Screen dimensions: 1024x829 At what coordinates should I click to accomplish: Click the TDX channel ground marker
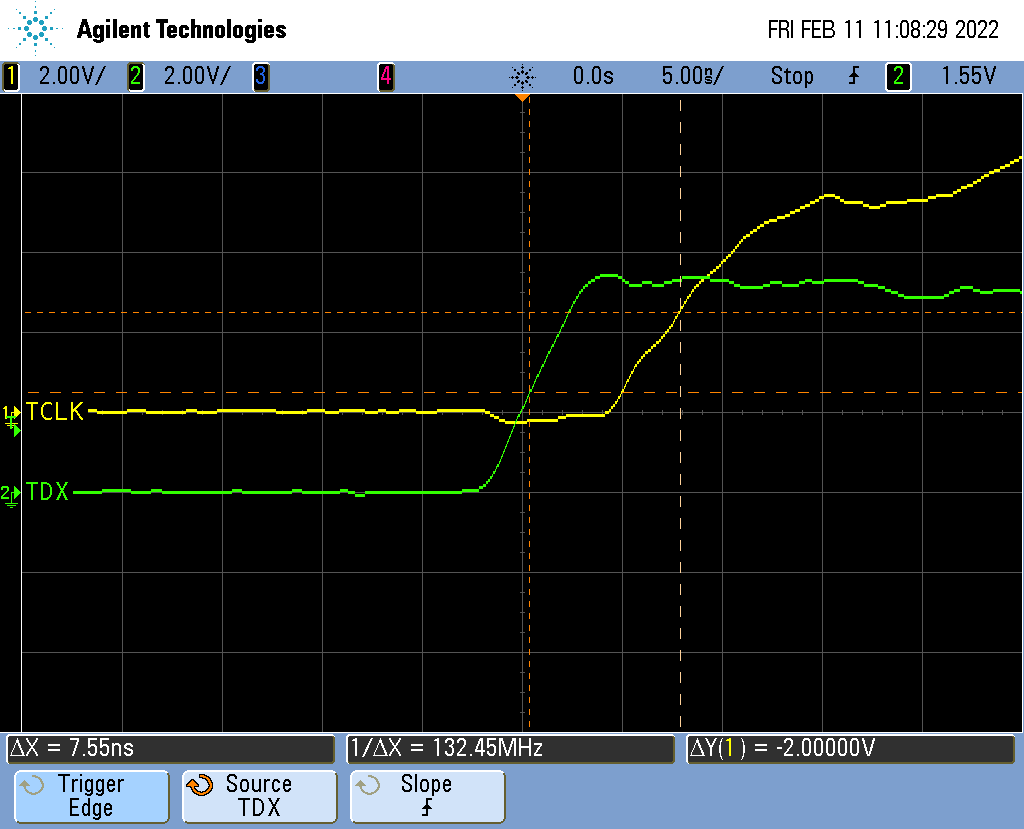pos(10,493)
